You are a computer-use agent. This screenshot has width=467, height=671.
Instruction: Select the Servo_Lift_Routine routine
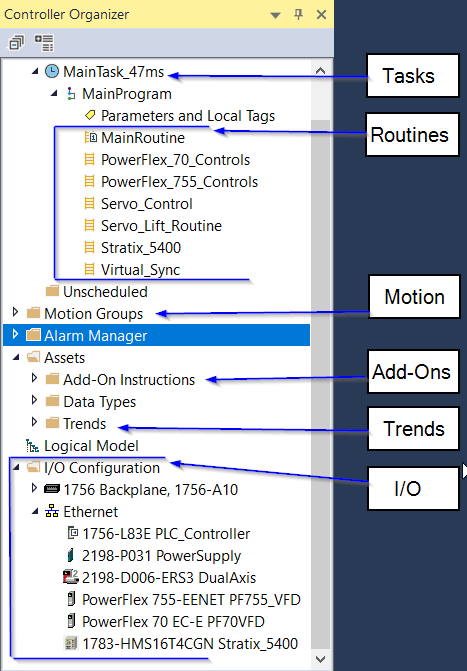tap(161, 226)
